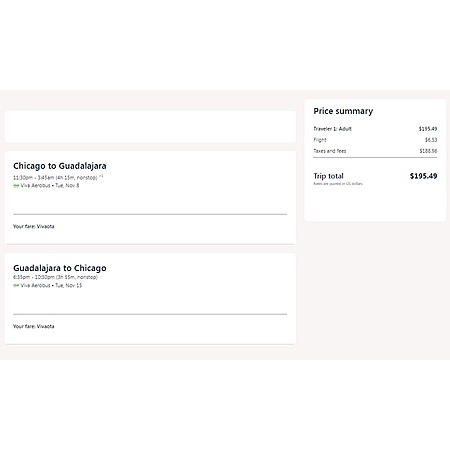450x450 pixels.
Task: Open the Tue, Nov 15 airline and date line
Action: coord(47,285)
